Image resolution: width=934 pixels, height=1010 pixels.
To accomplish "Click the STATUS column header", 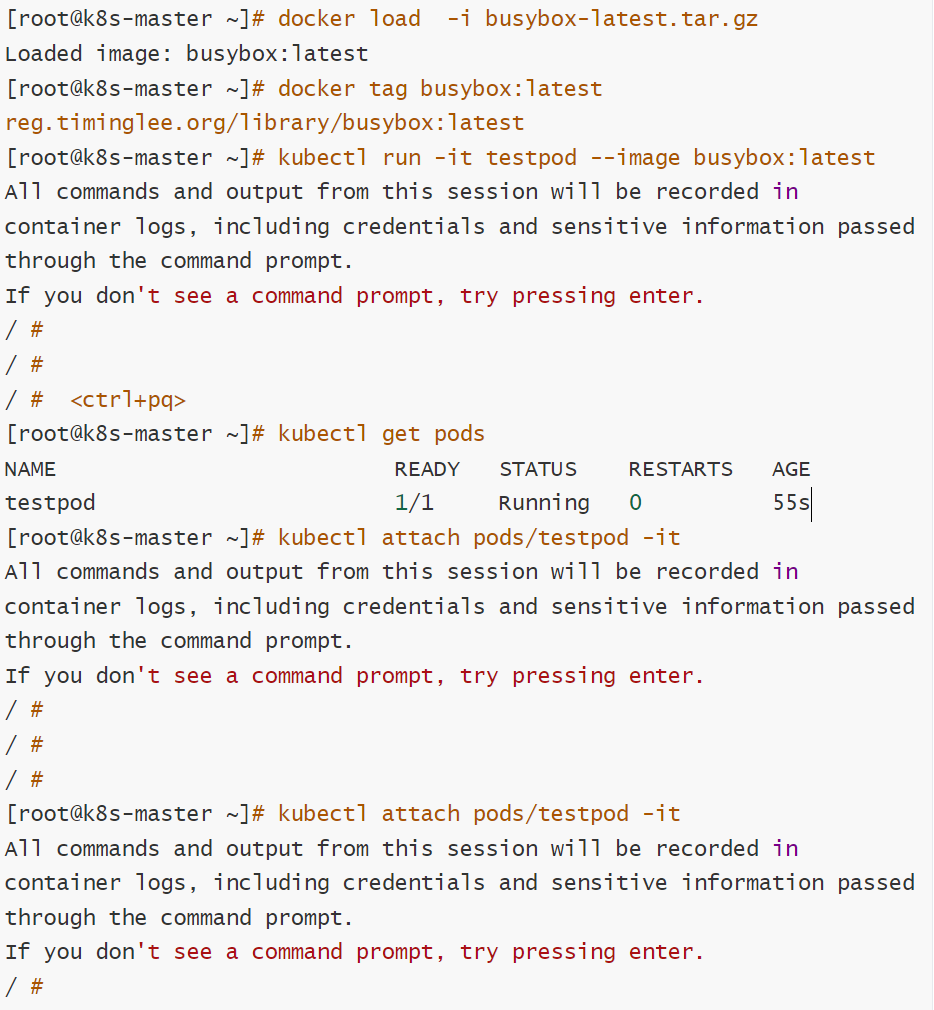I will click(538, 469).
